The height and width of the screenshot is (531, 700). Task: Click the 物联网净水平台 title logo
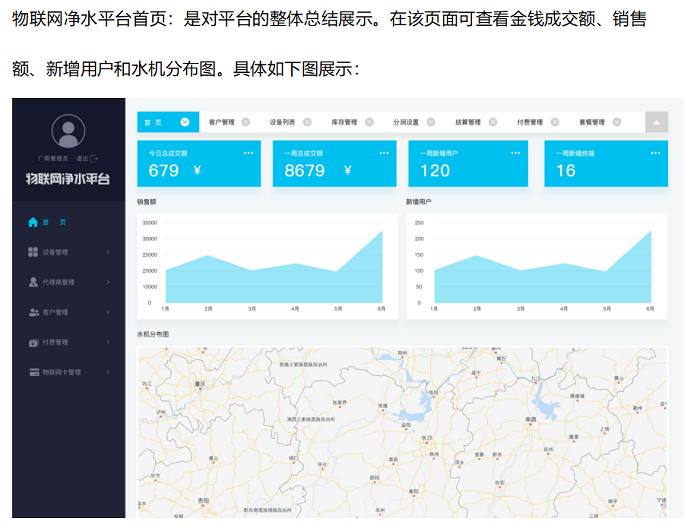(68, 179)
